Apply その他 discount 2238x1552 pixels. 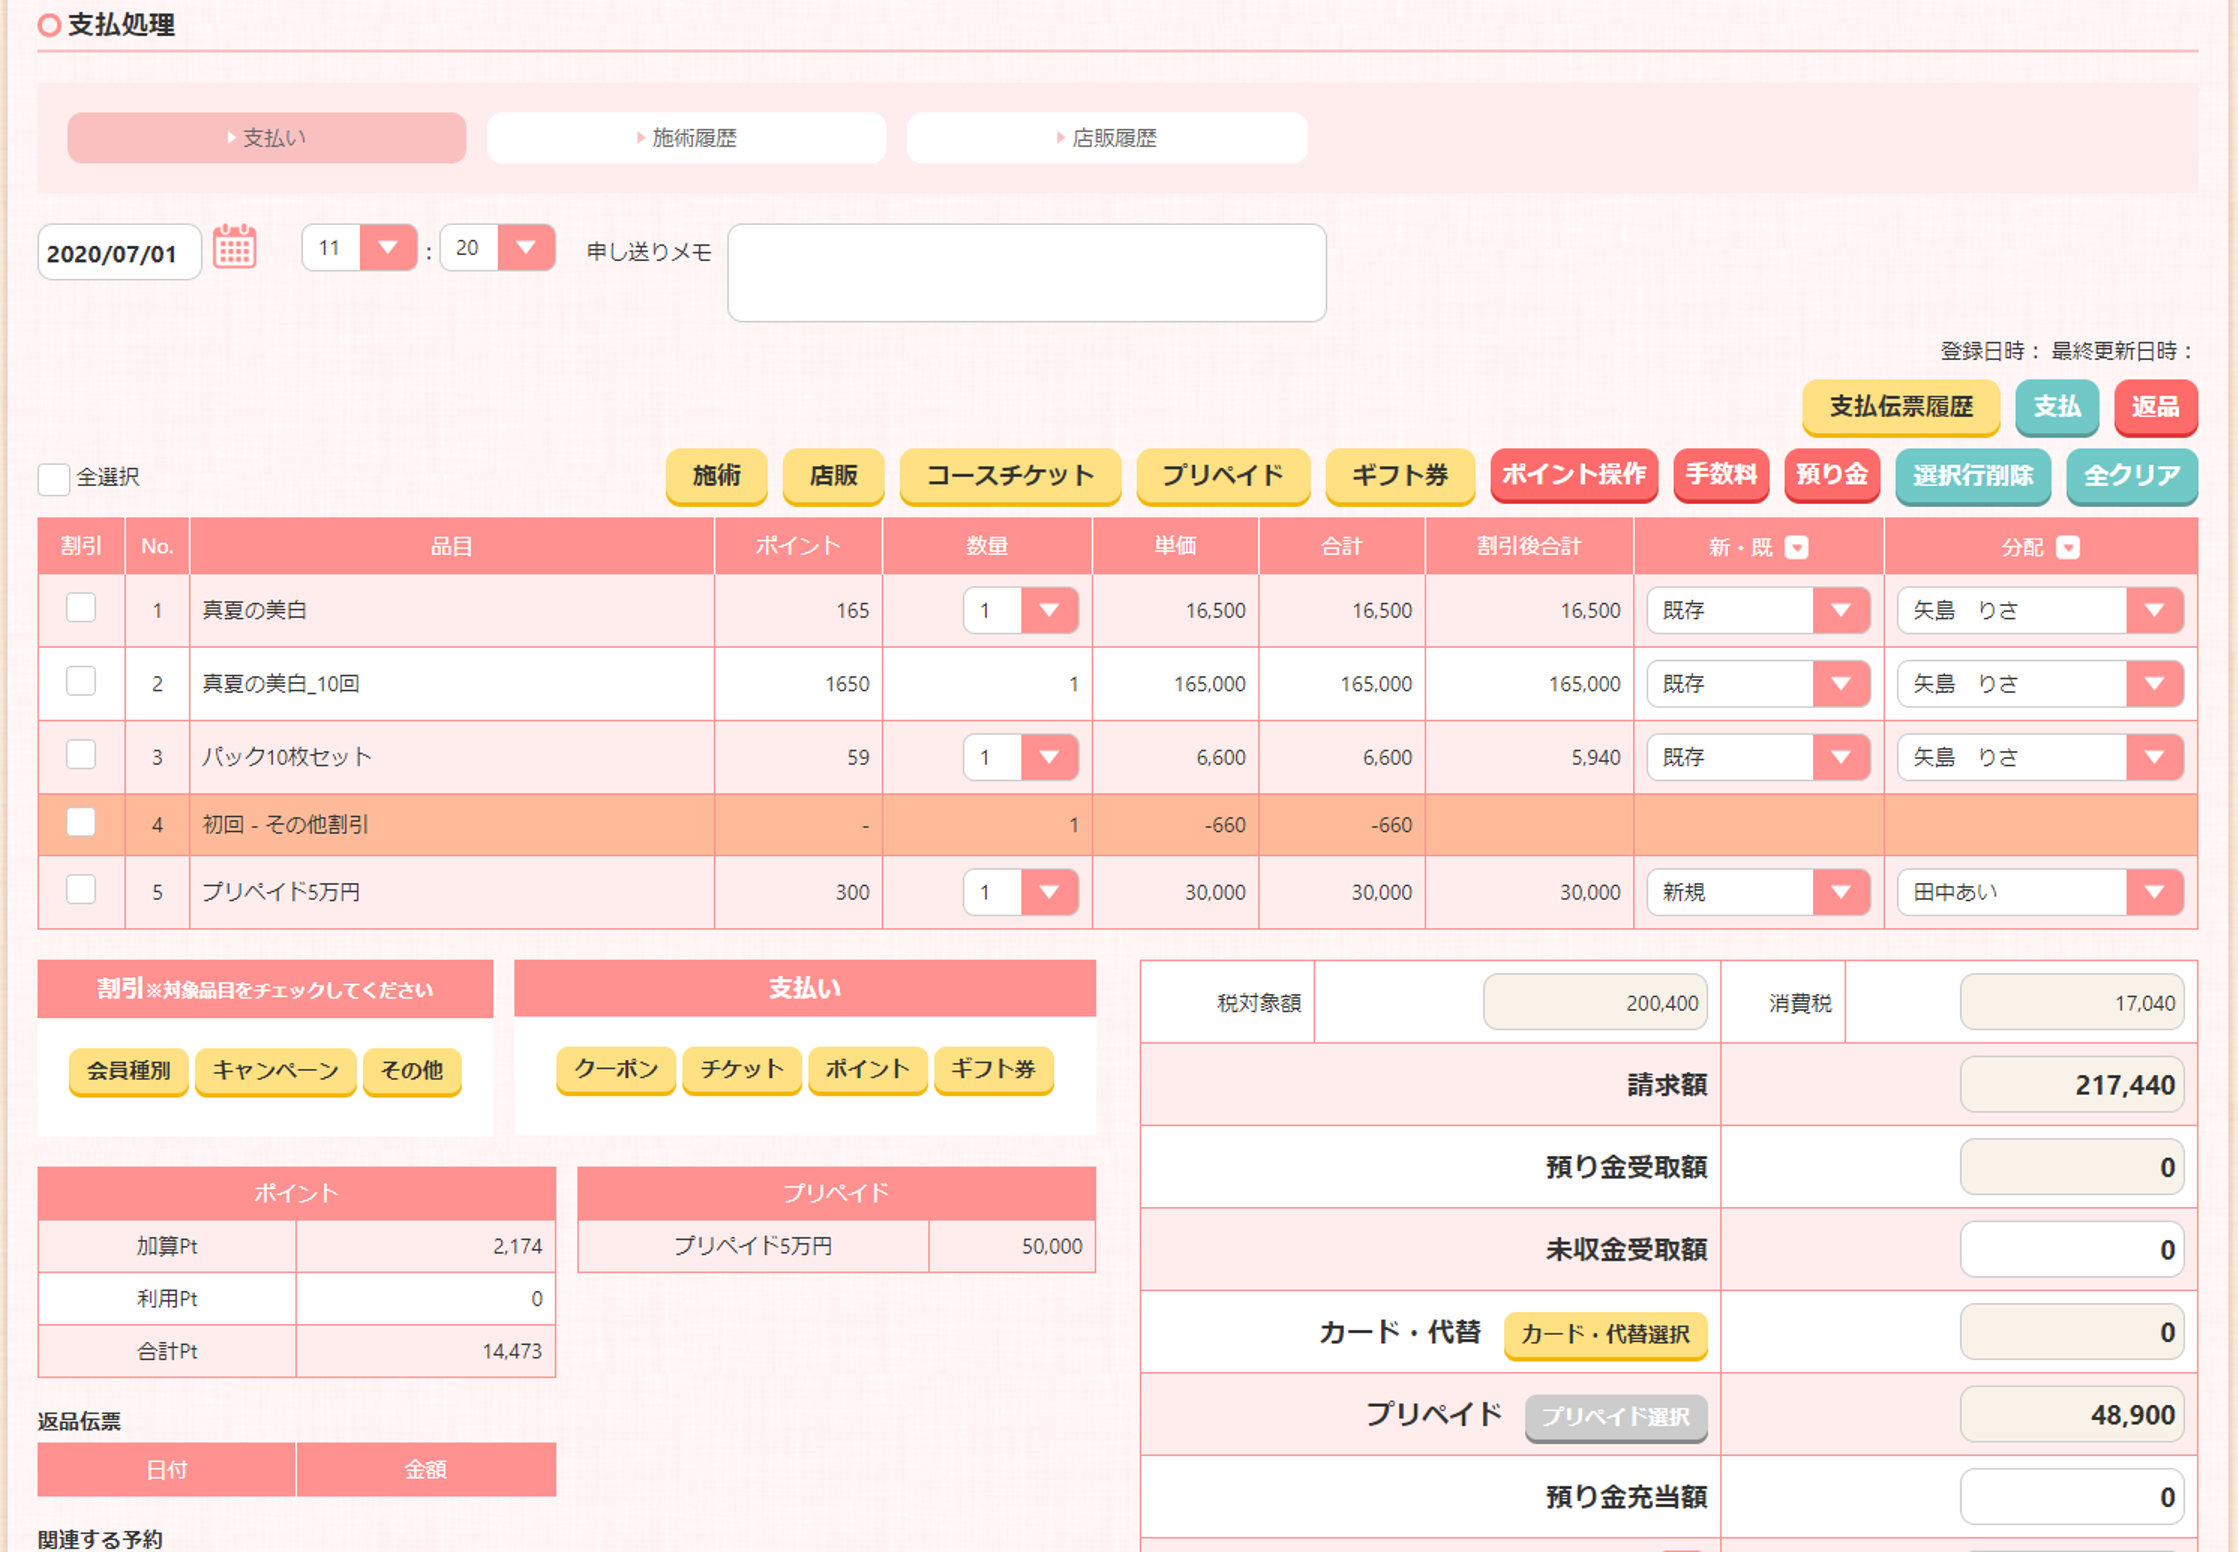point(412,1071)
